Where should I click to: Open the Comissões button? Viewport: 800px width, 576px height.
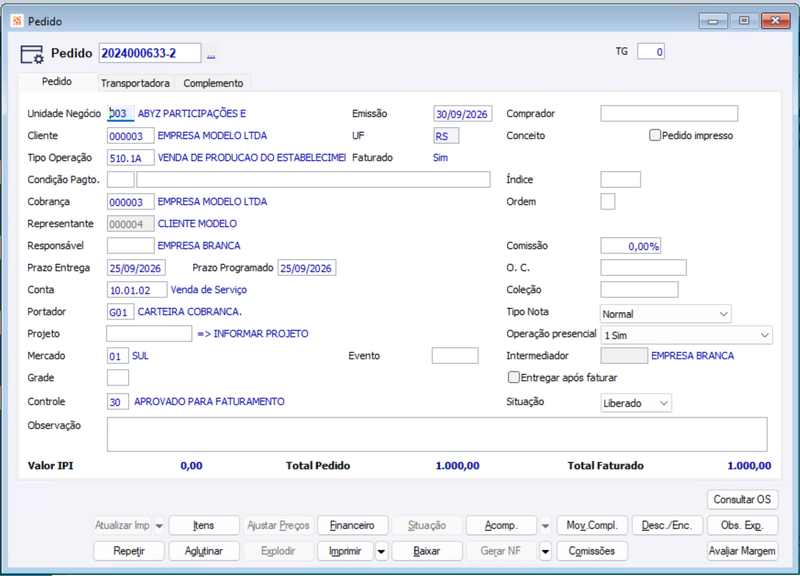click(x=592, y=551)
